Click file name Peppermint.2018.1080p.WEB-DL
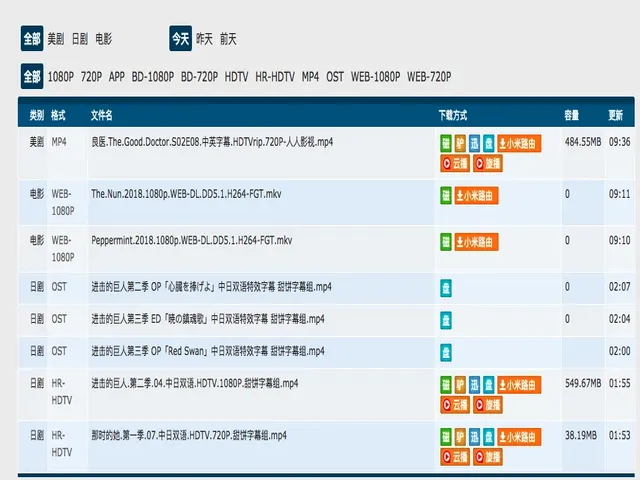The width and height of the screenshot is (640, 480). pos(191,240)
